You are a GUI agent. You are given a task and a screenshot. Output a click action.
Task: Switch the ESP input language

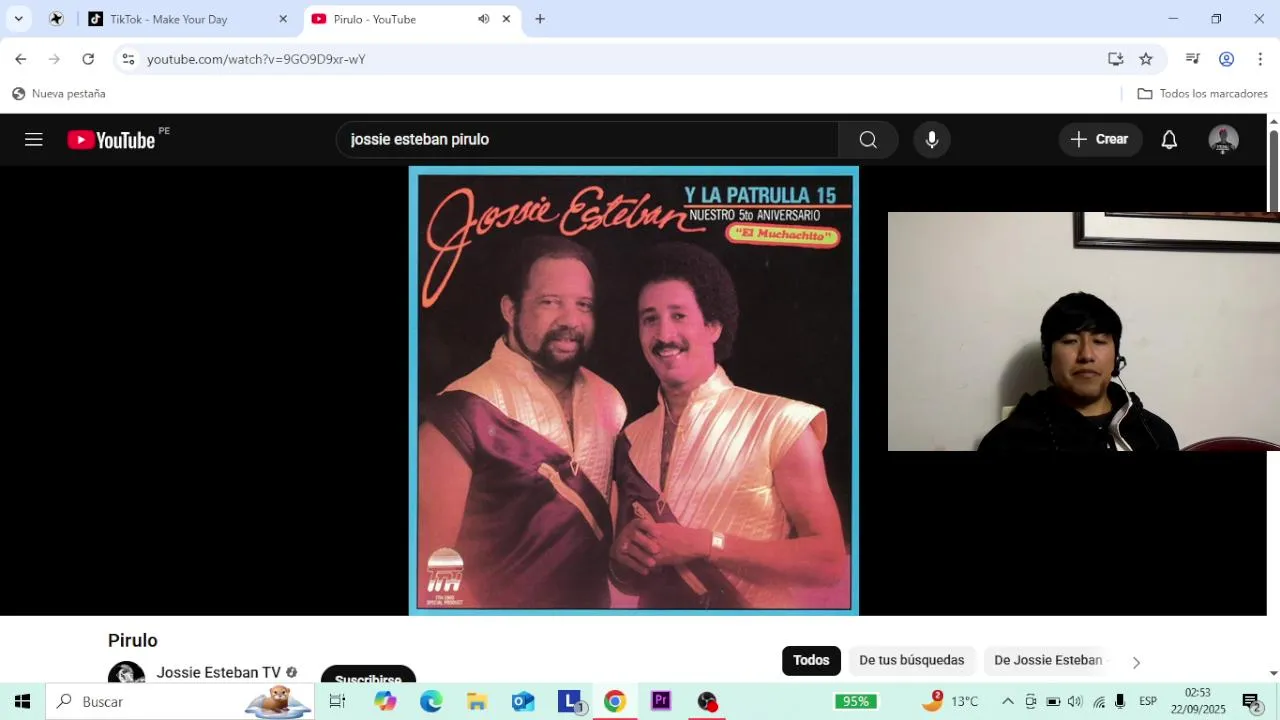click(1149, 702)
